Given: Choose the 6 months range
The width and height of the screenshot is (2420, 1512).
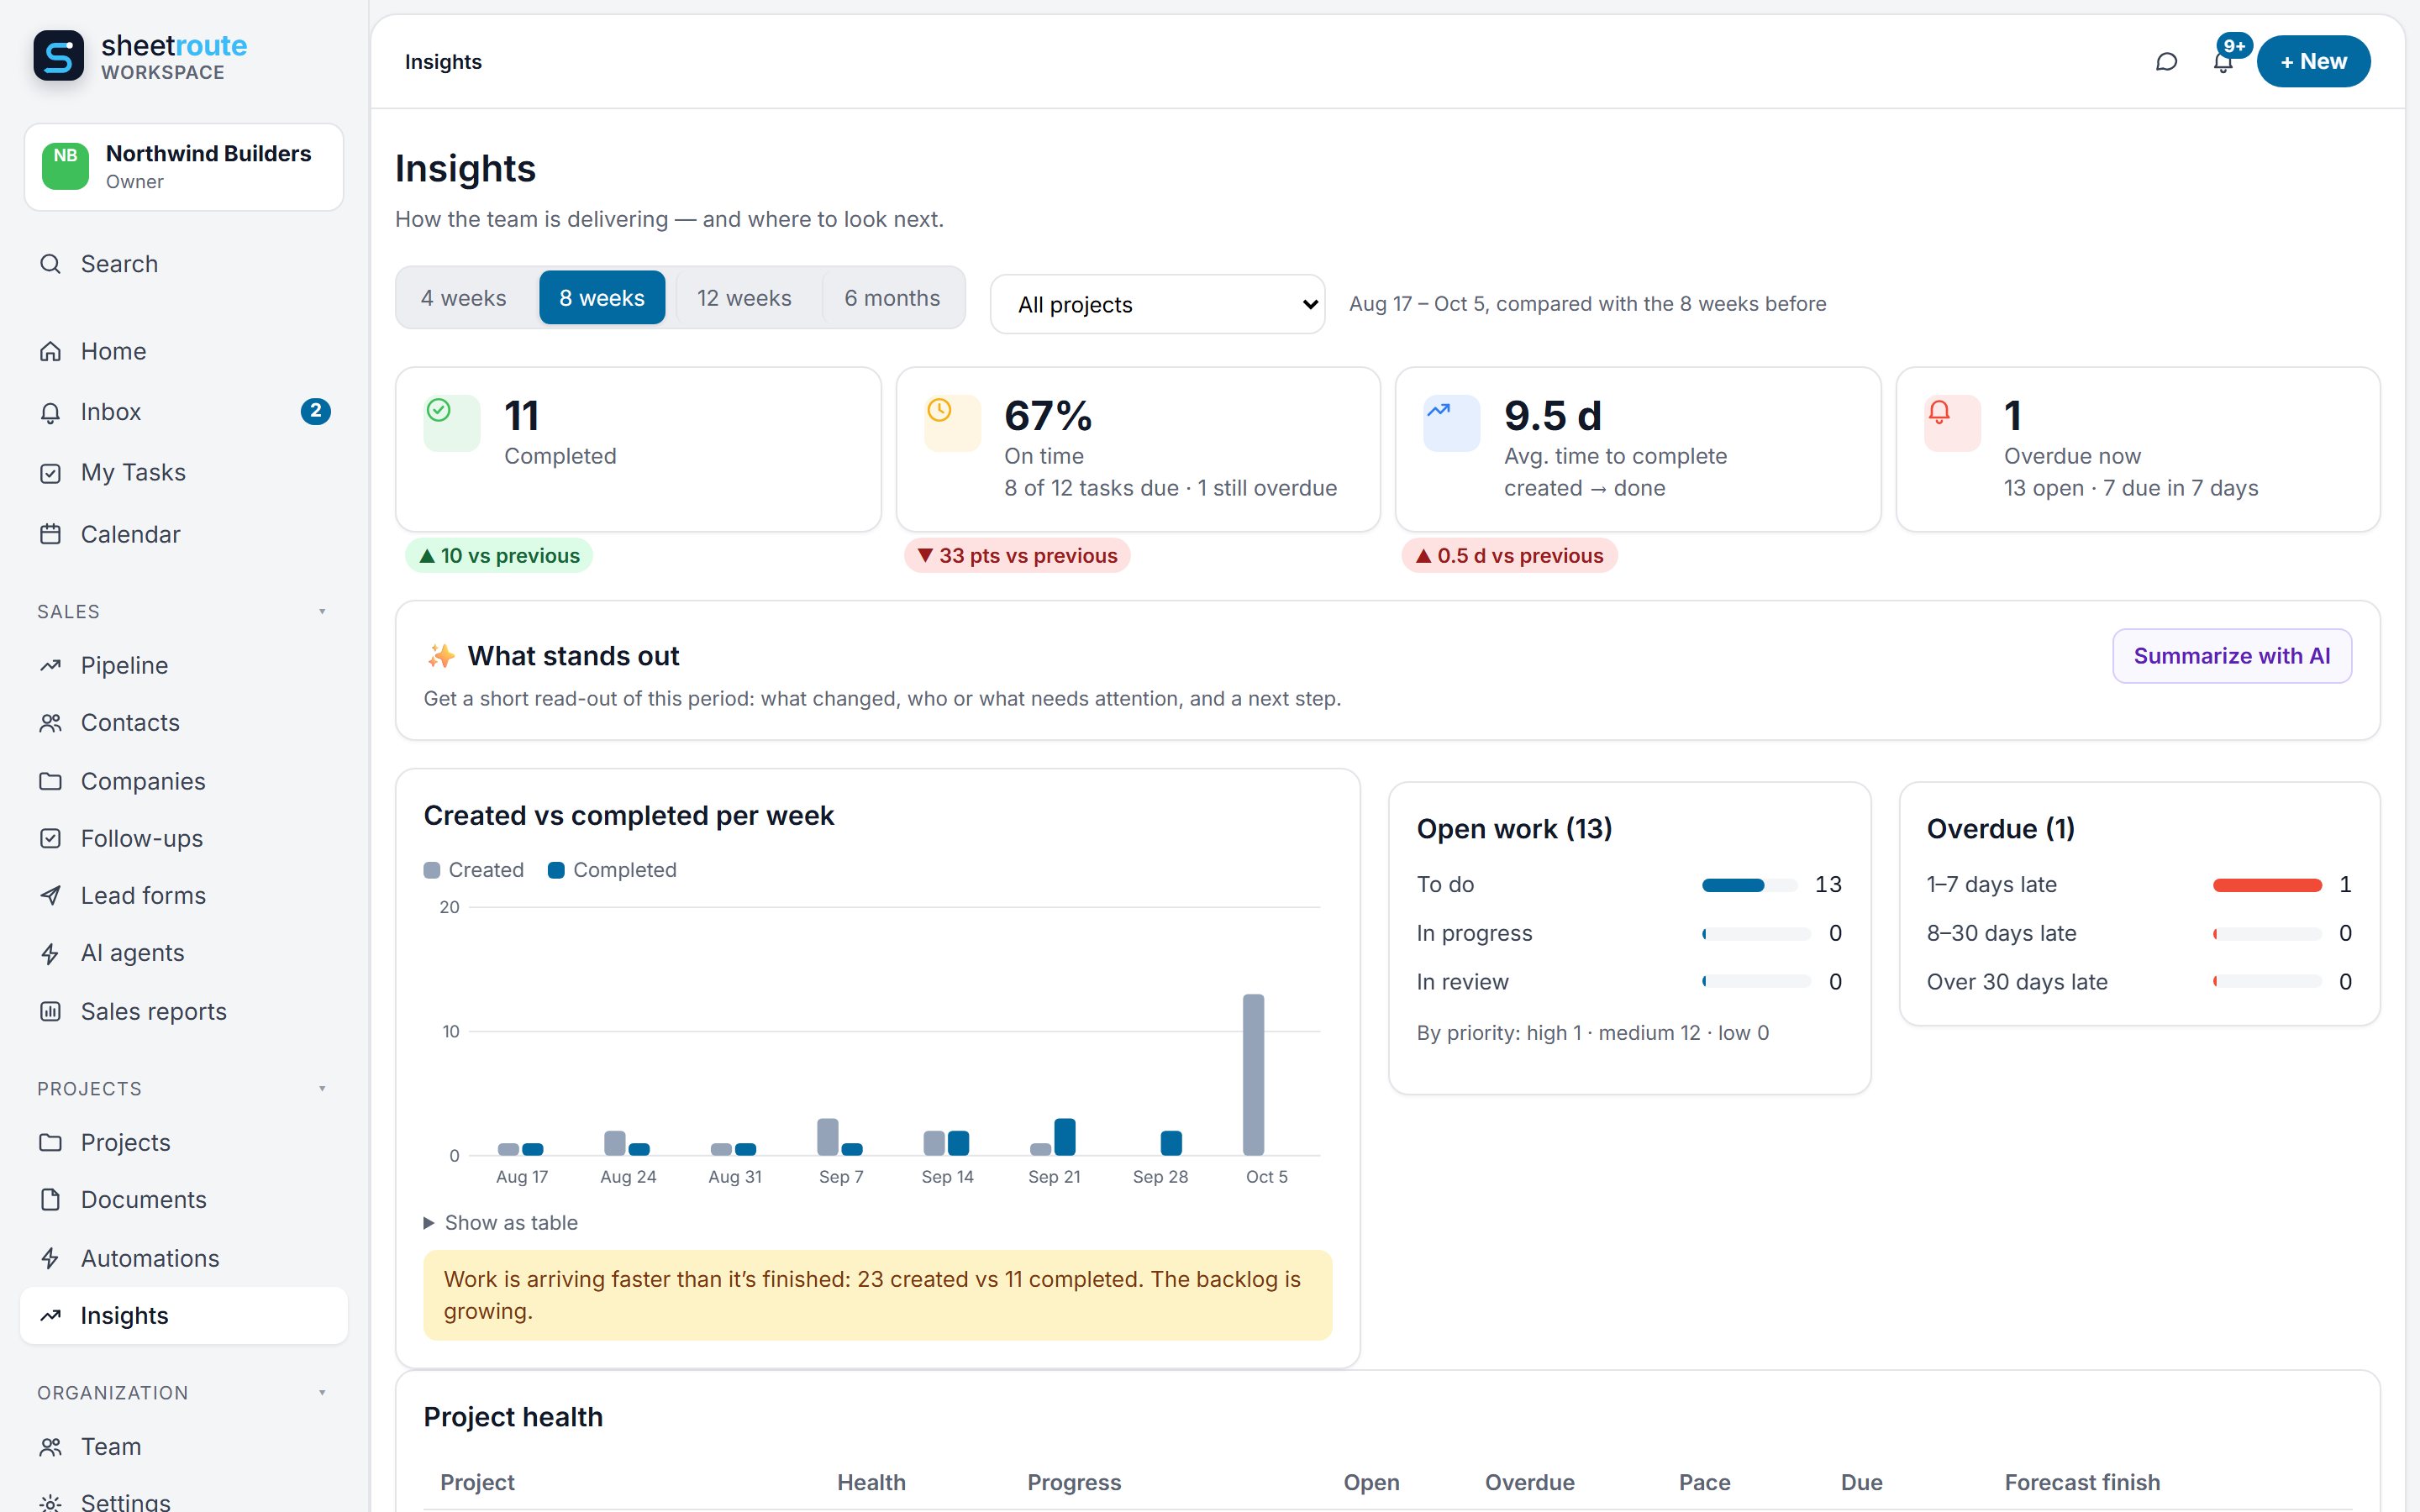Looking at the screenshot, I should [x=892, y=298].
